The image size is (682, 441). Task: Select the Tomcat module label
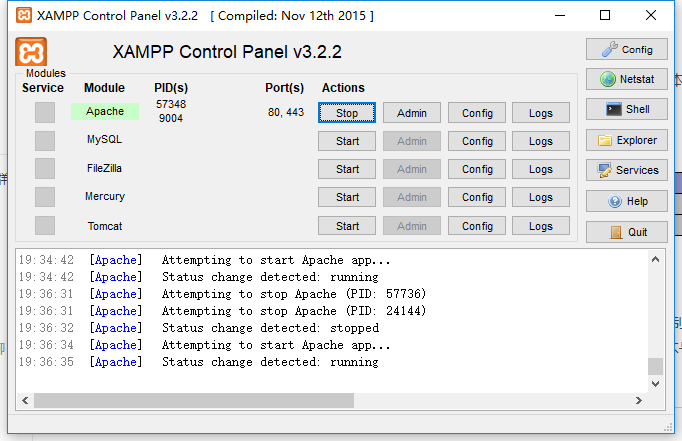click(x=105, y=226)
